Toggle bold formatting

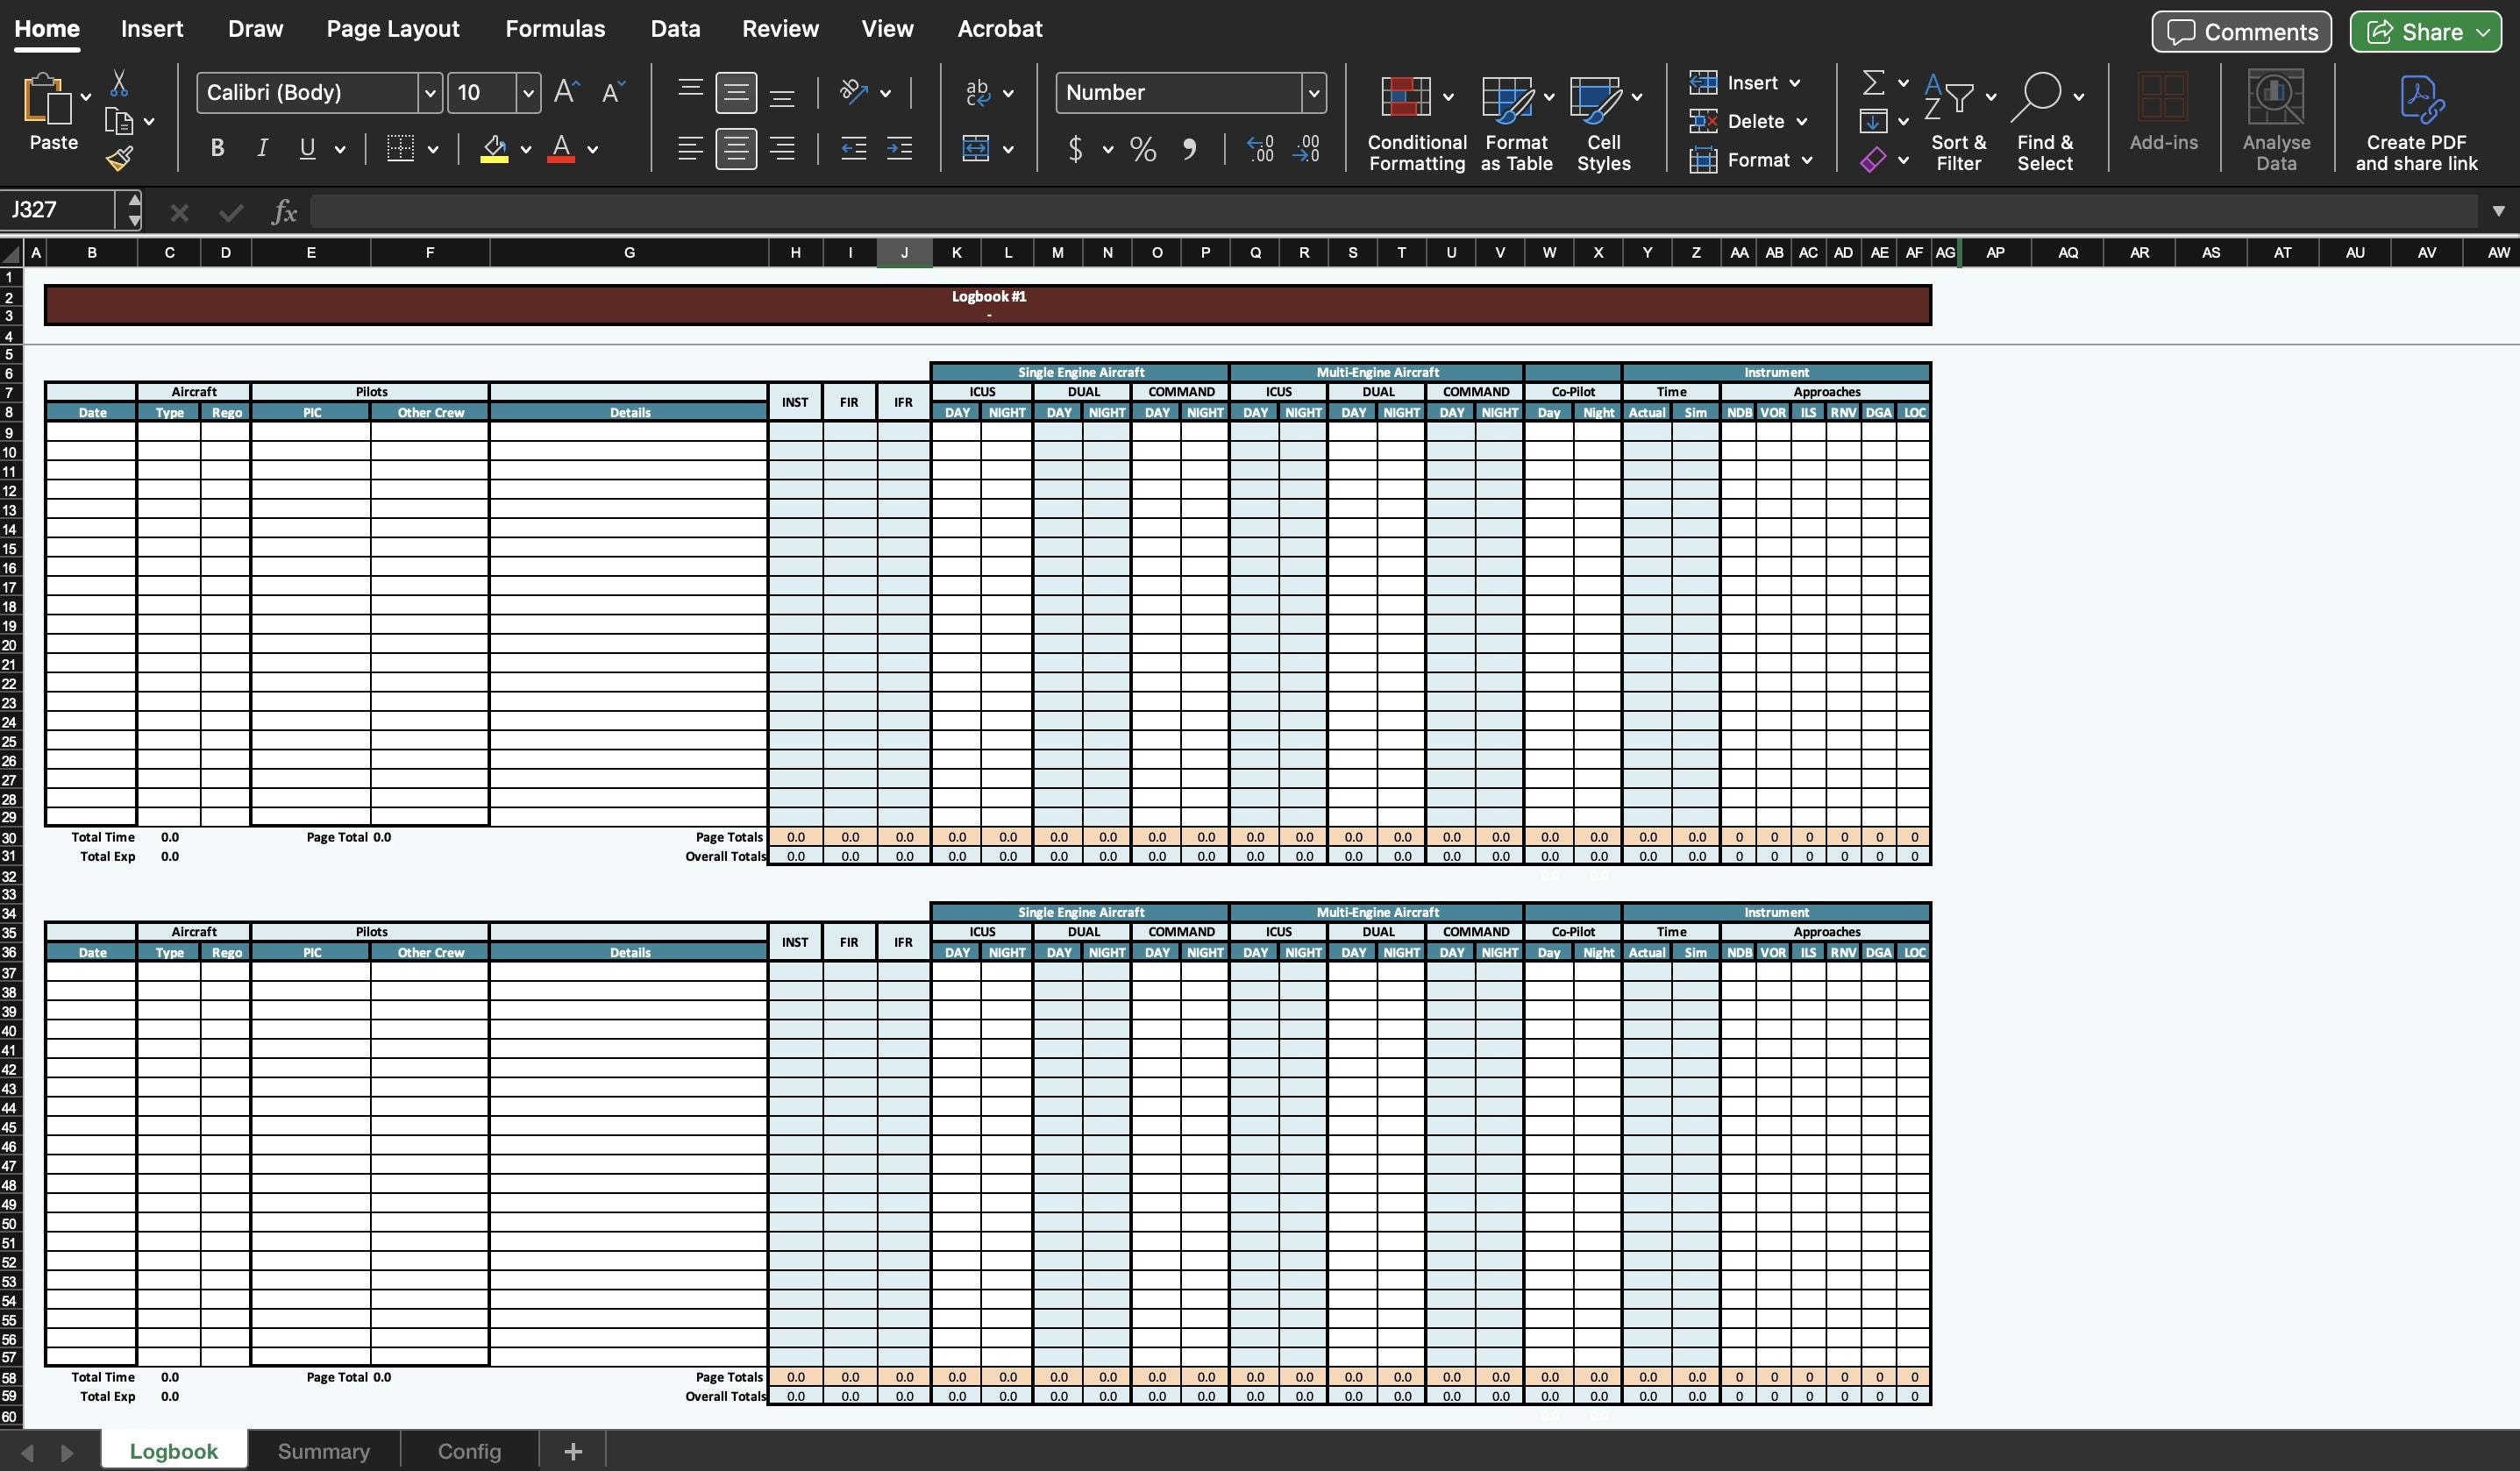[x=216, y=147]
